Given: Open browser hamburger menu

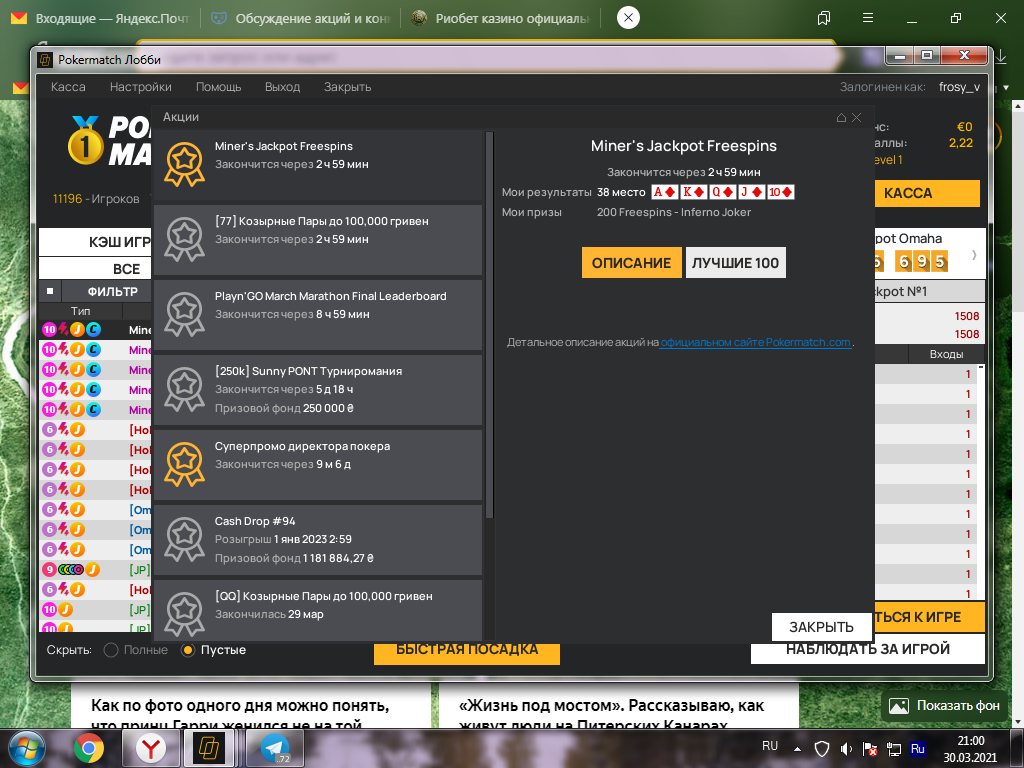Looking at the screenshot, I should (x=868, y=18).
